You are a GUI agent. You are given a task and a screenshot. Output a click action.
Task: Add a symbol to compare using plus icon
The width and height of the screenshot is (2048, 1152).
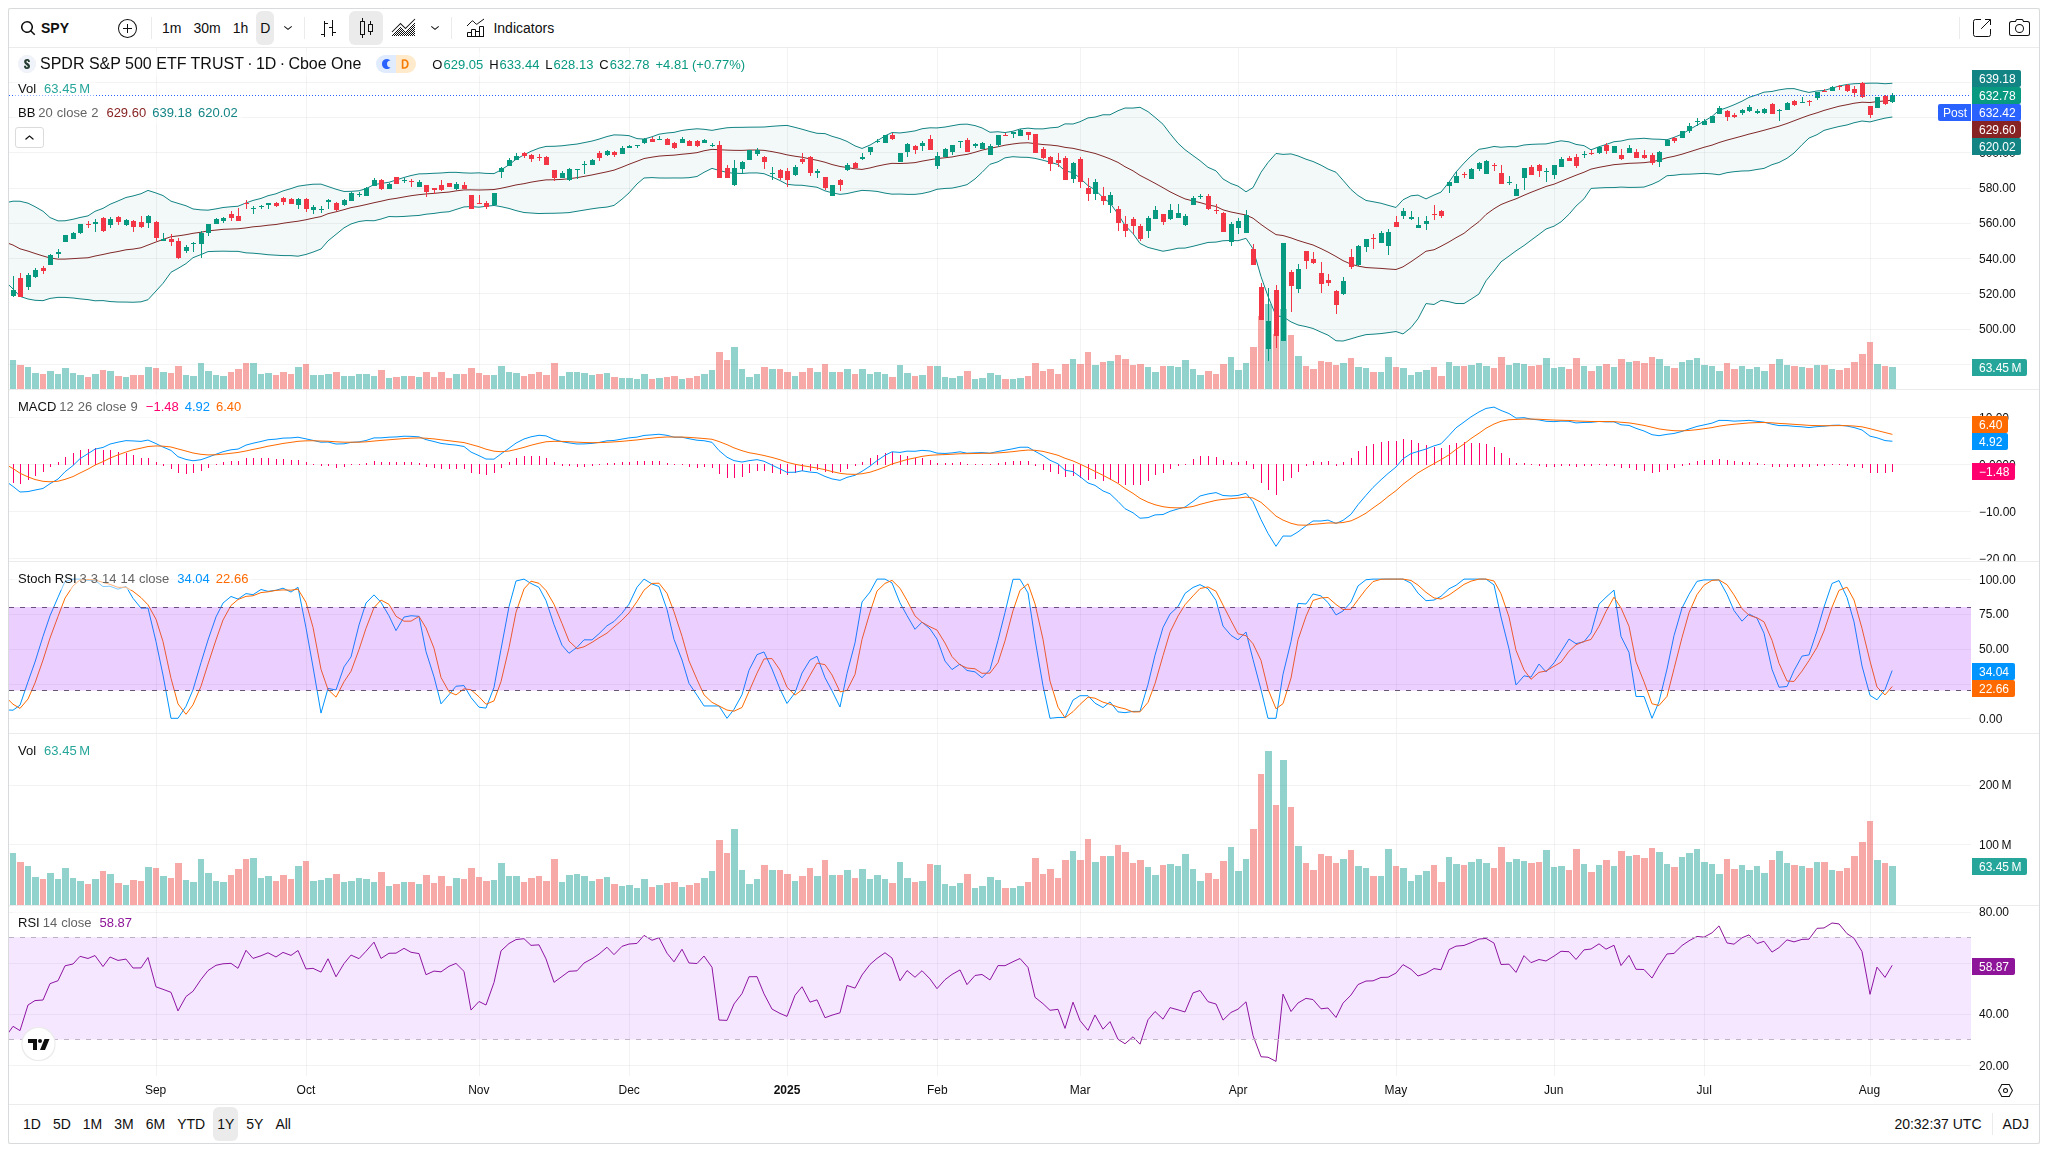coord(127,28)
